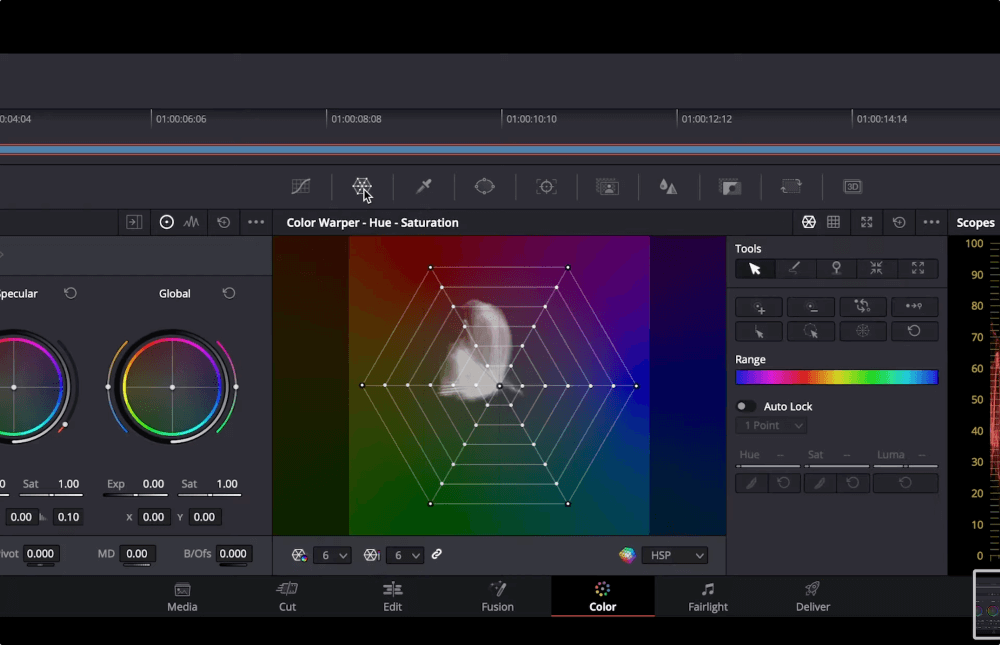Toggle the Auto Lock switch

pos(746,406)
